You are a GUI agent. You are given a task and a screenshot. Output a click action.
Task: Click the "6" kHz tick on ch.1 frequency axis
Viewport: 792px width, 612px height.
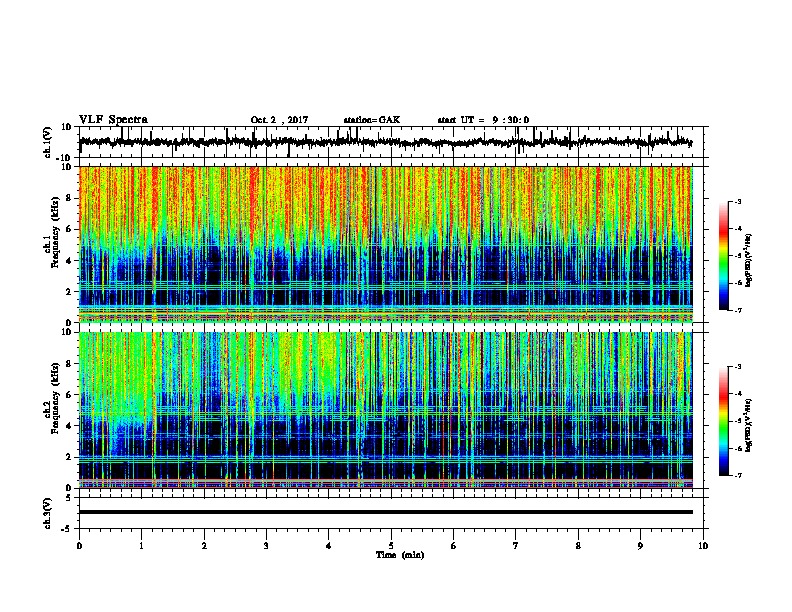click(69, 229)
